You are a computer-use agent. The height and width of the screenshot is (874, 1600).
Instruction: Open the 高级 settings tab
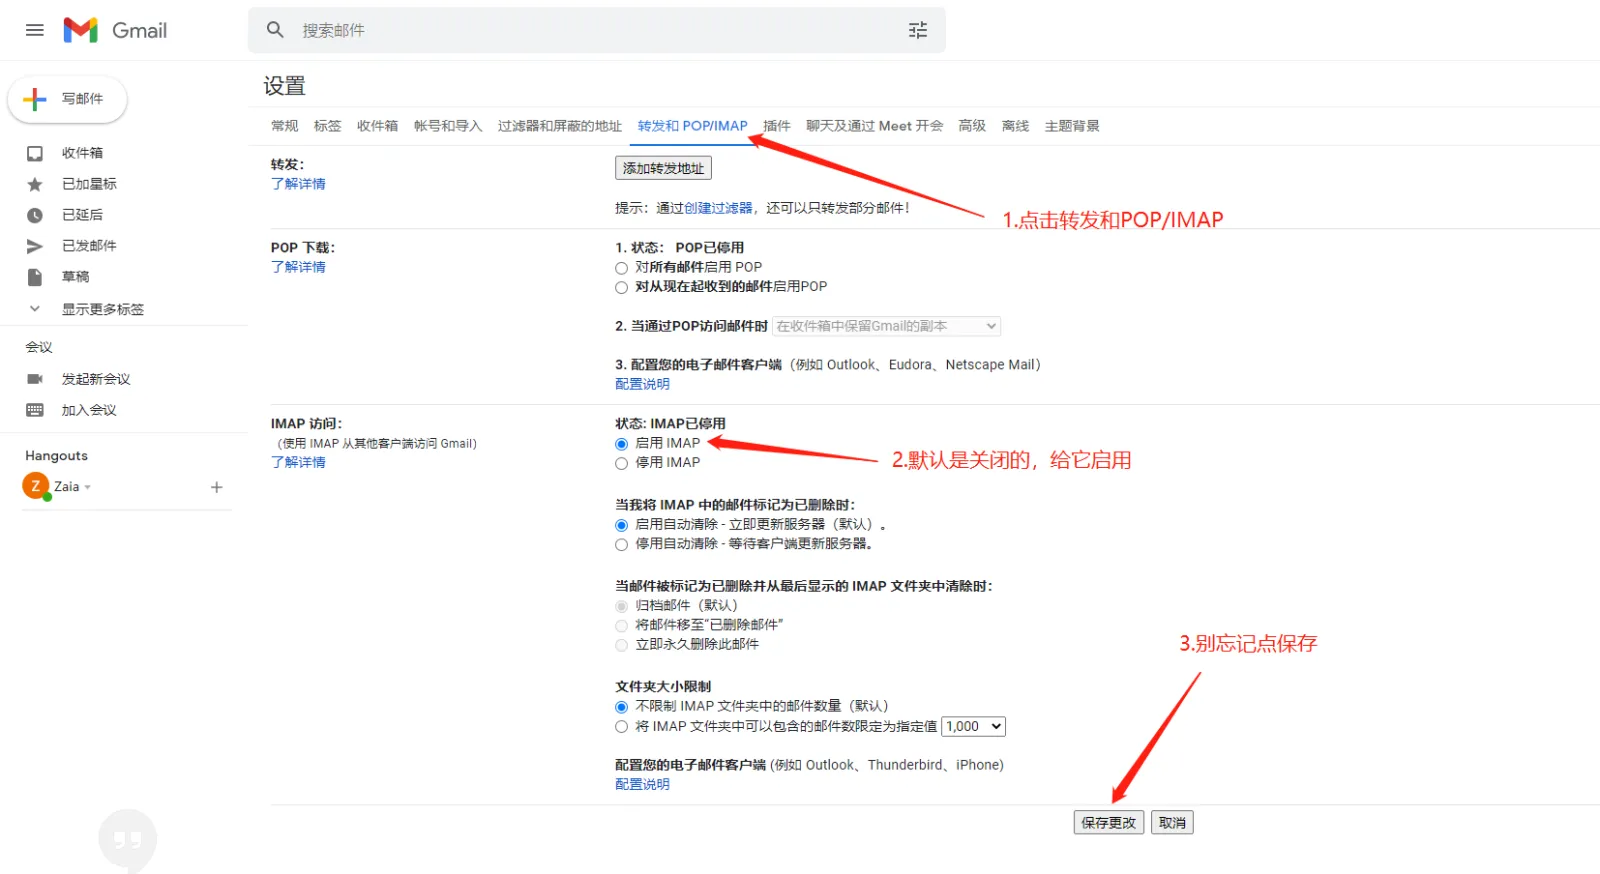972,126
